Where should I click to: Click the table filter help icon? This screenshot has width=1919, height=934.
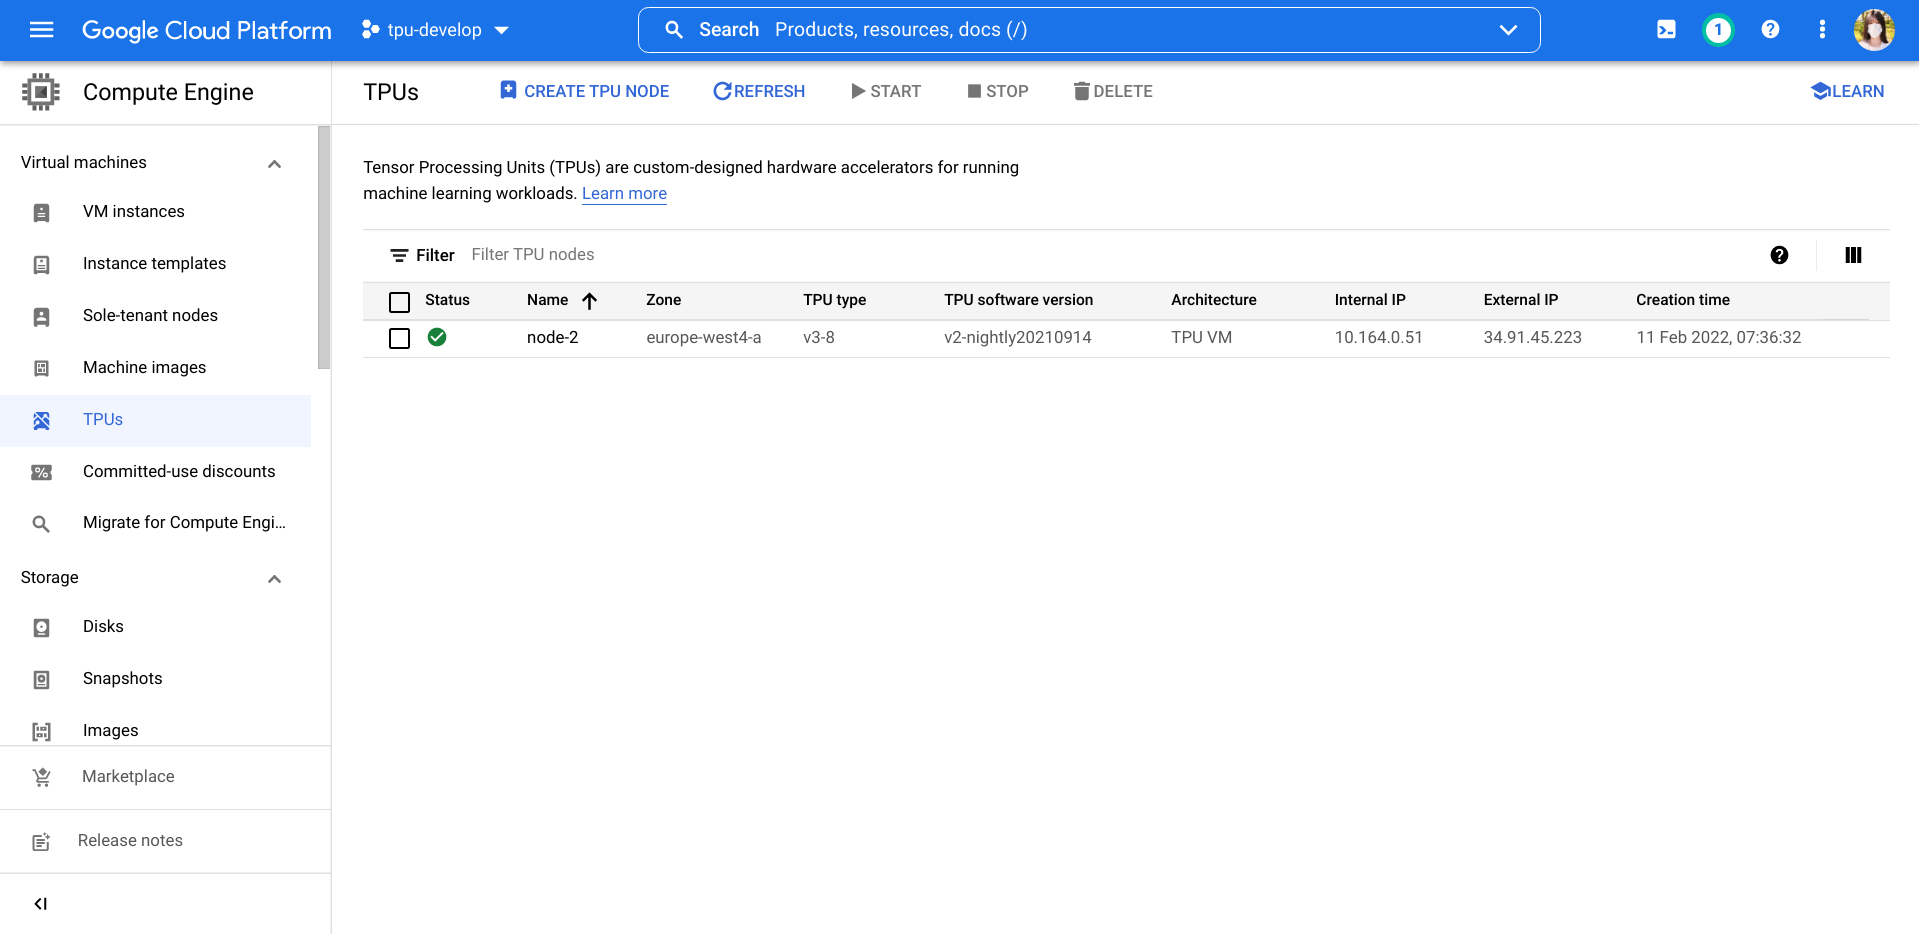(x=1779, y=255)
